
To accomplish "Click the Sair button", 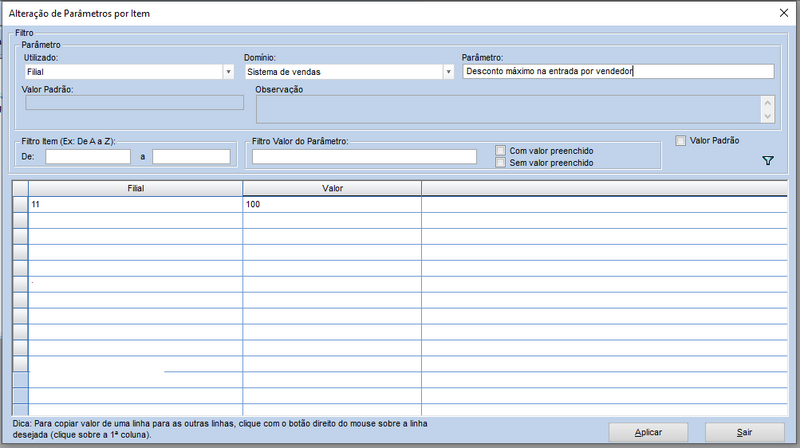I will coord(744,432).
